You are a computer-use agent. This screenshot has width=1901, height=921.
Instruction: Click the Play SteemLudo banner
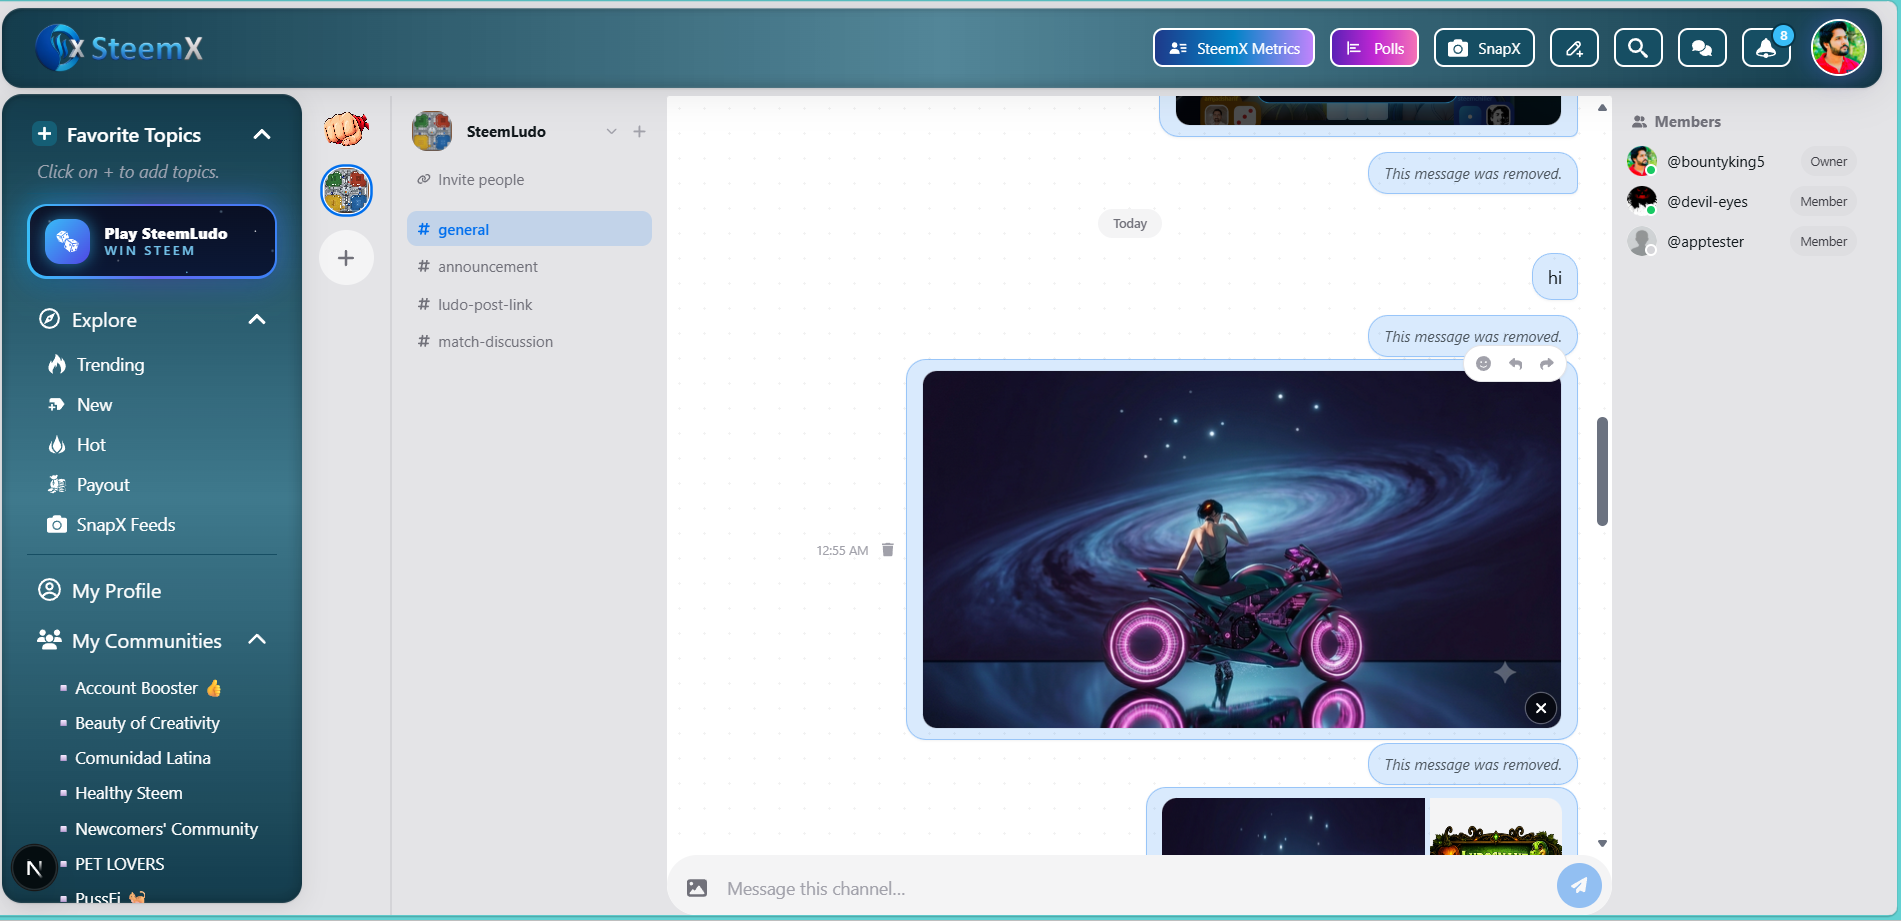(152, 241)
